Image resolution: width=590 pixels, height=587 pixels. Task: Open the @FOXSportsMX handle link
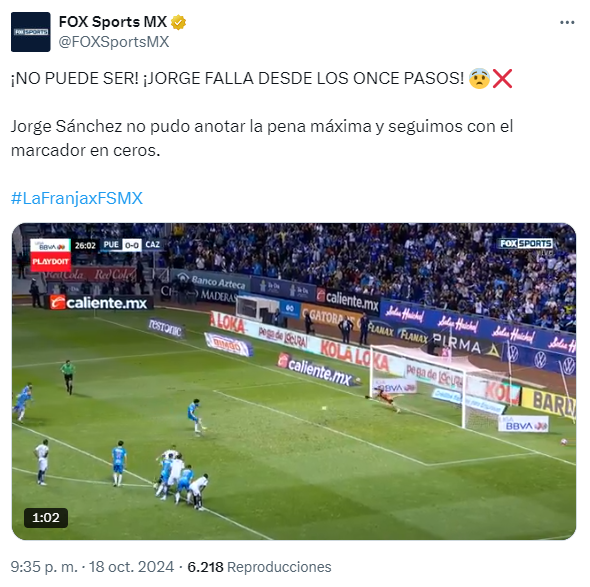click(114, 42)
